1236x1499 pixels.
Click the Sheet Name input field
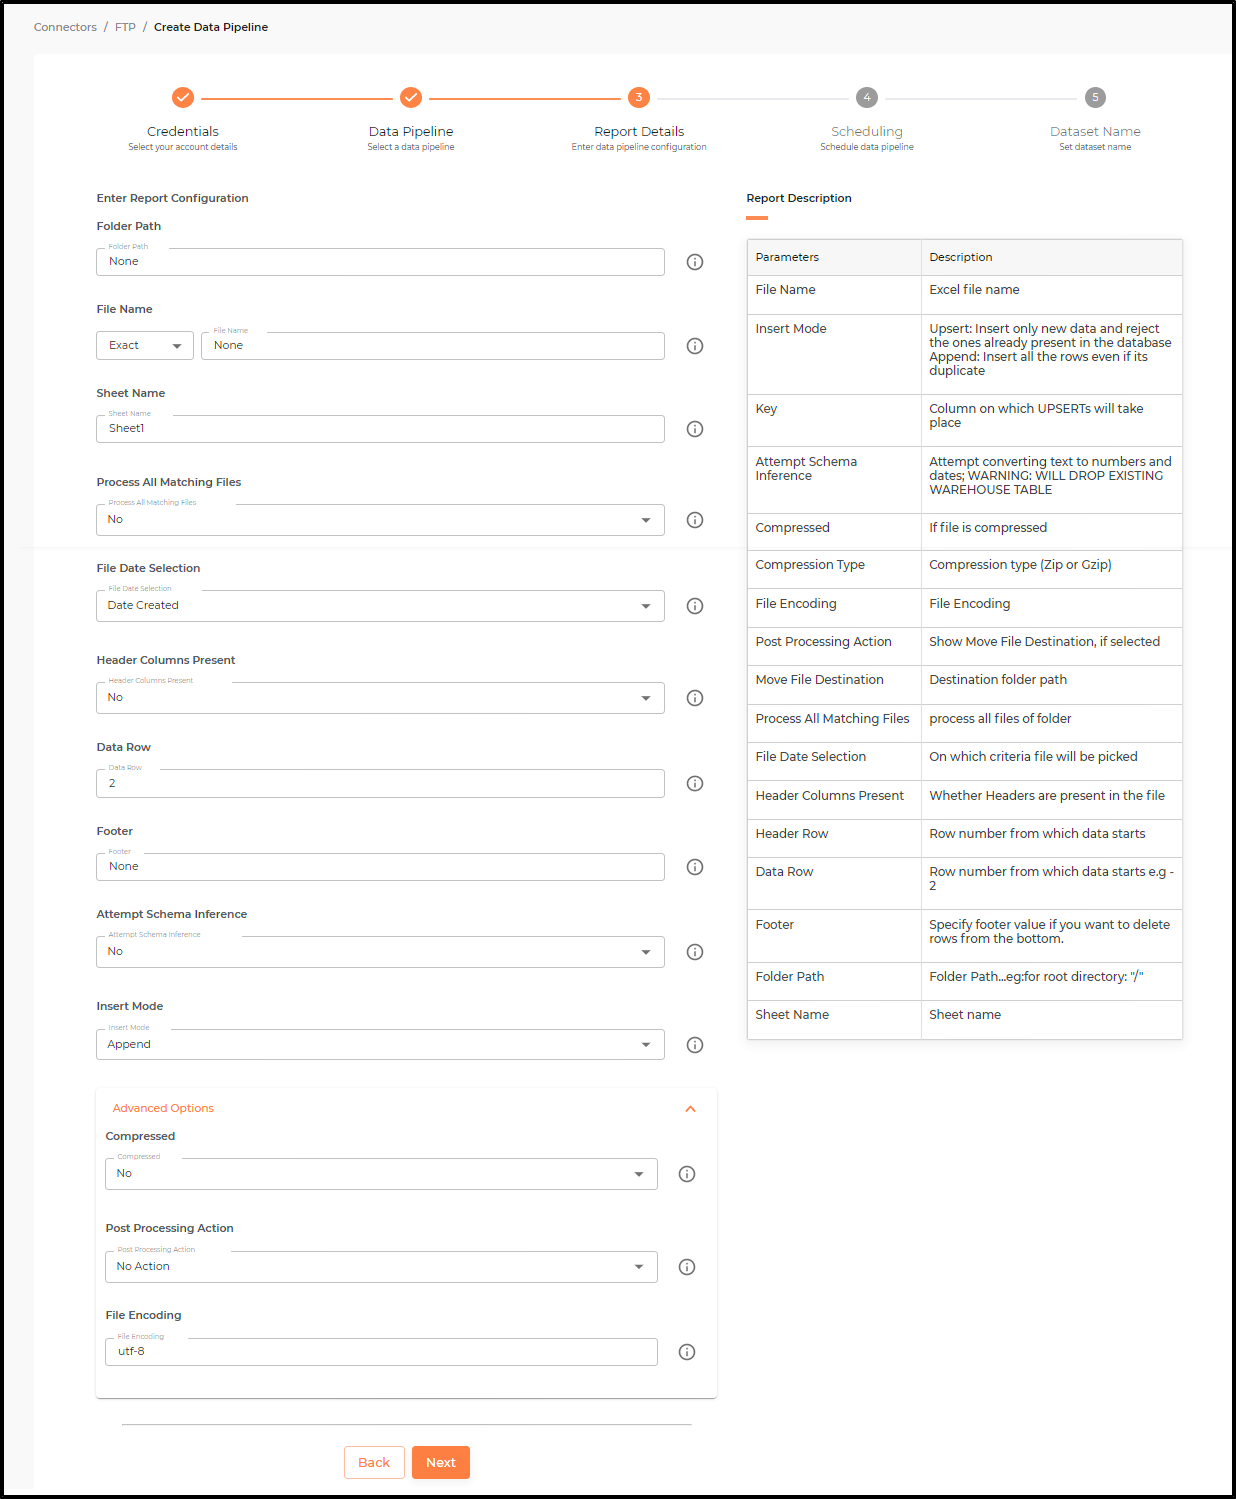click(x=380, y=429)
